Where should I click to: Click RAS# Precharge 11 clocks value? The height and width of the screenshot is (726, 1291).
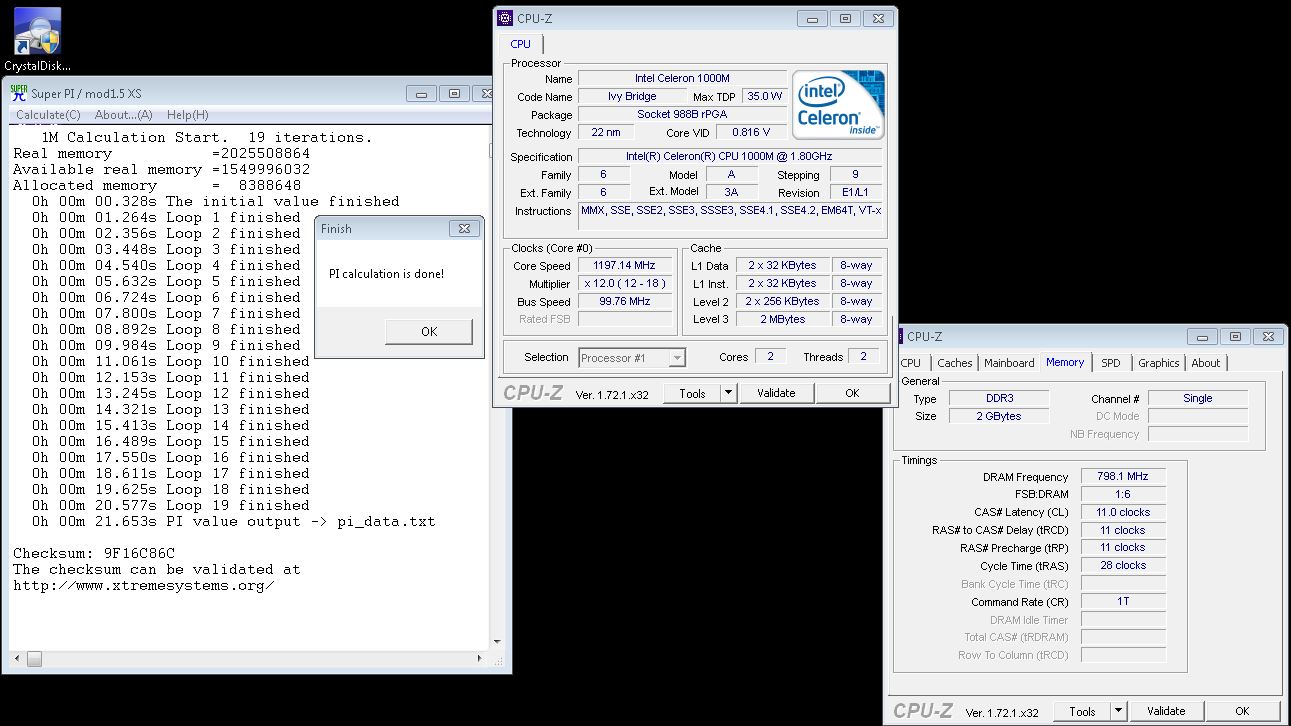(1122, 547)
